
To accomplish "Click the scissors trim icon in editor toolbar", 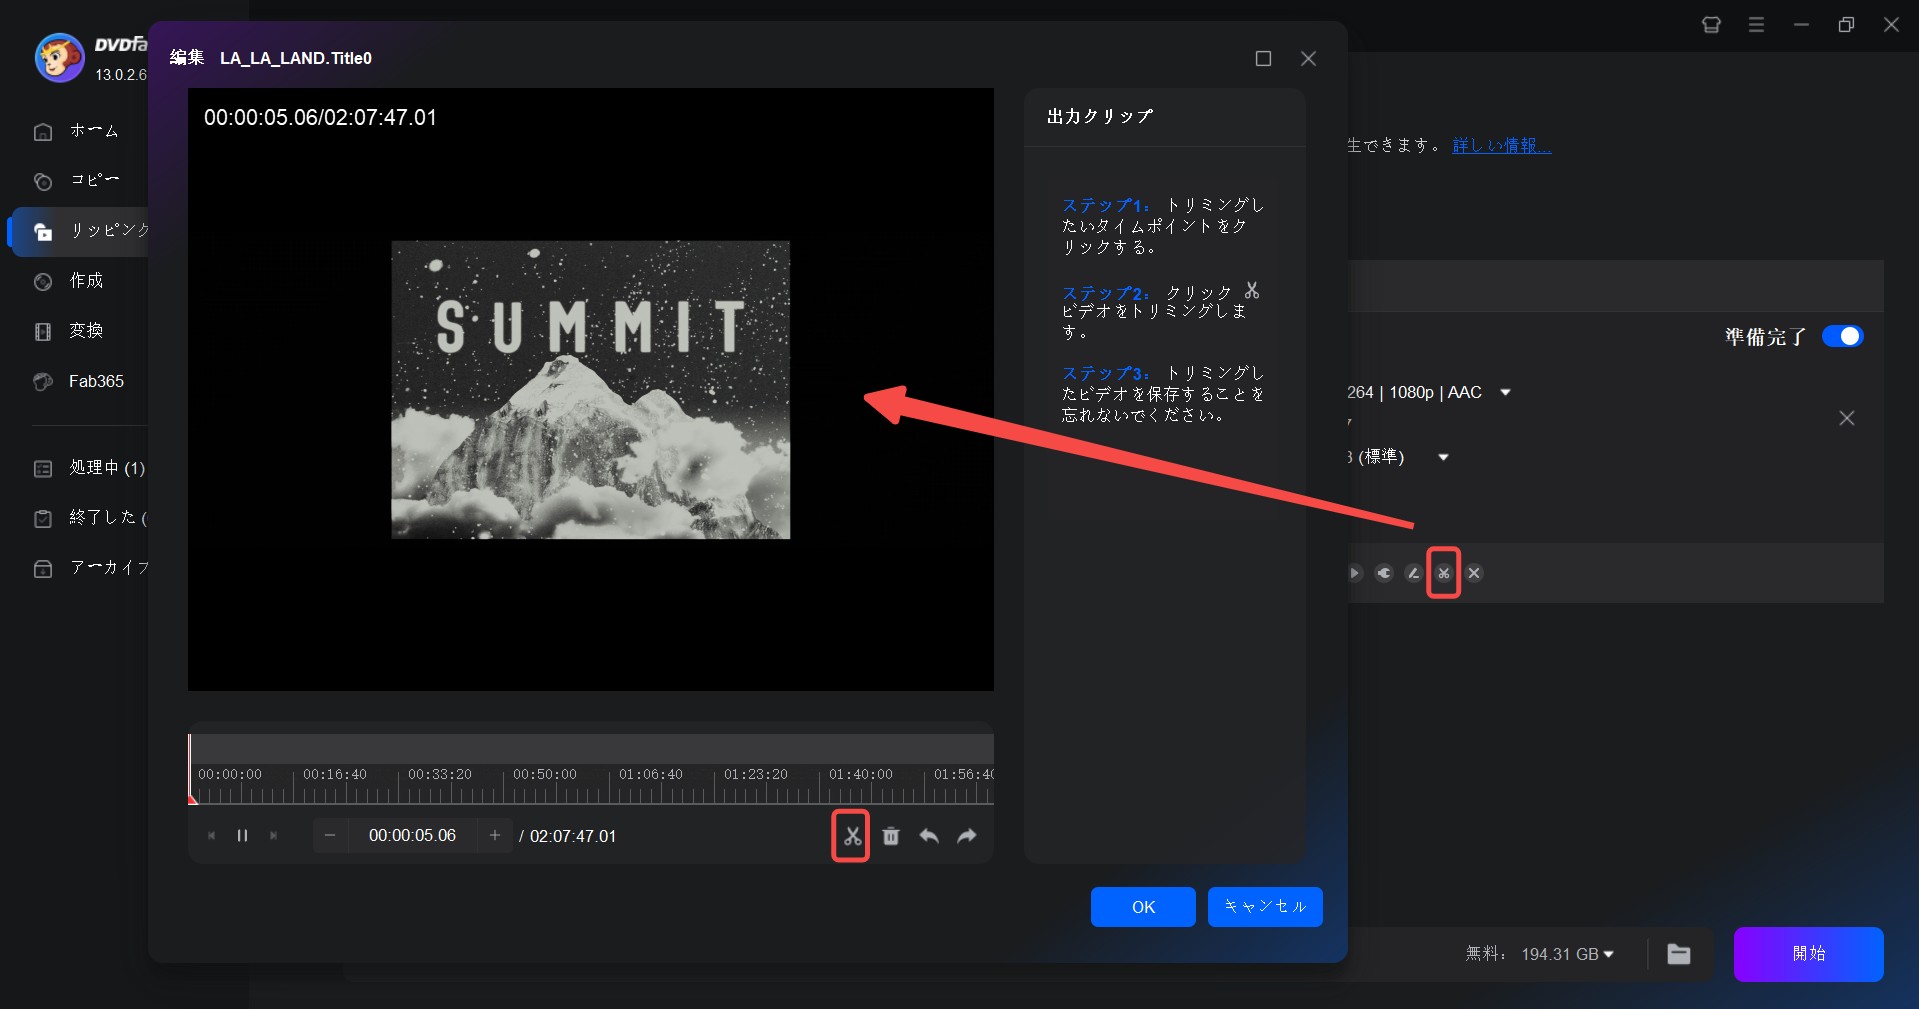I will [852, 836].
